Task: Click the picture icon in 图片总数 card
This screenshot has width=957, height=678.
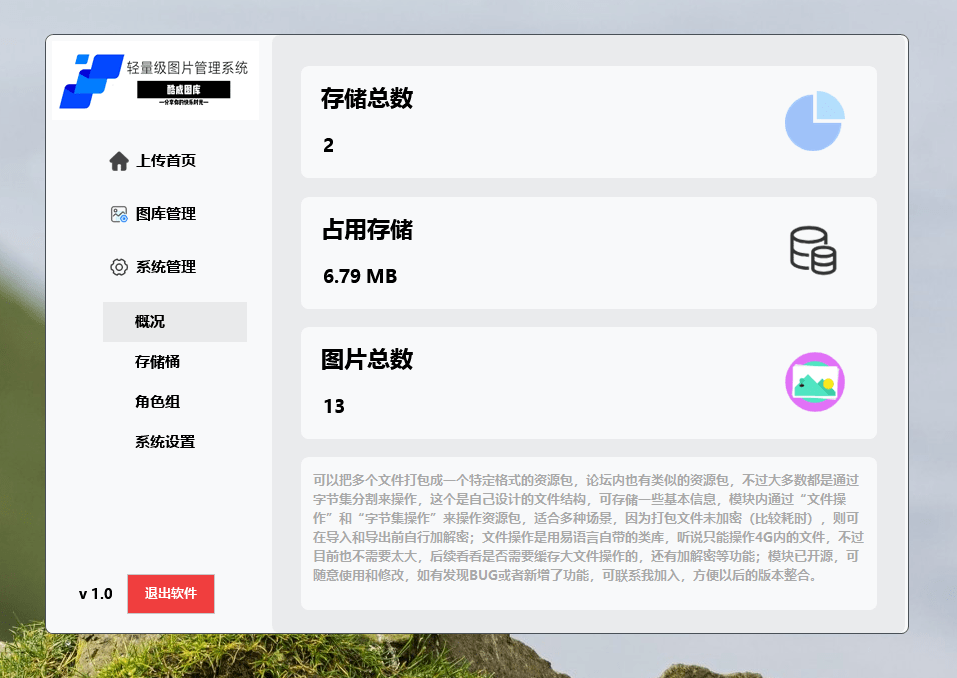Action: point(815,382)
